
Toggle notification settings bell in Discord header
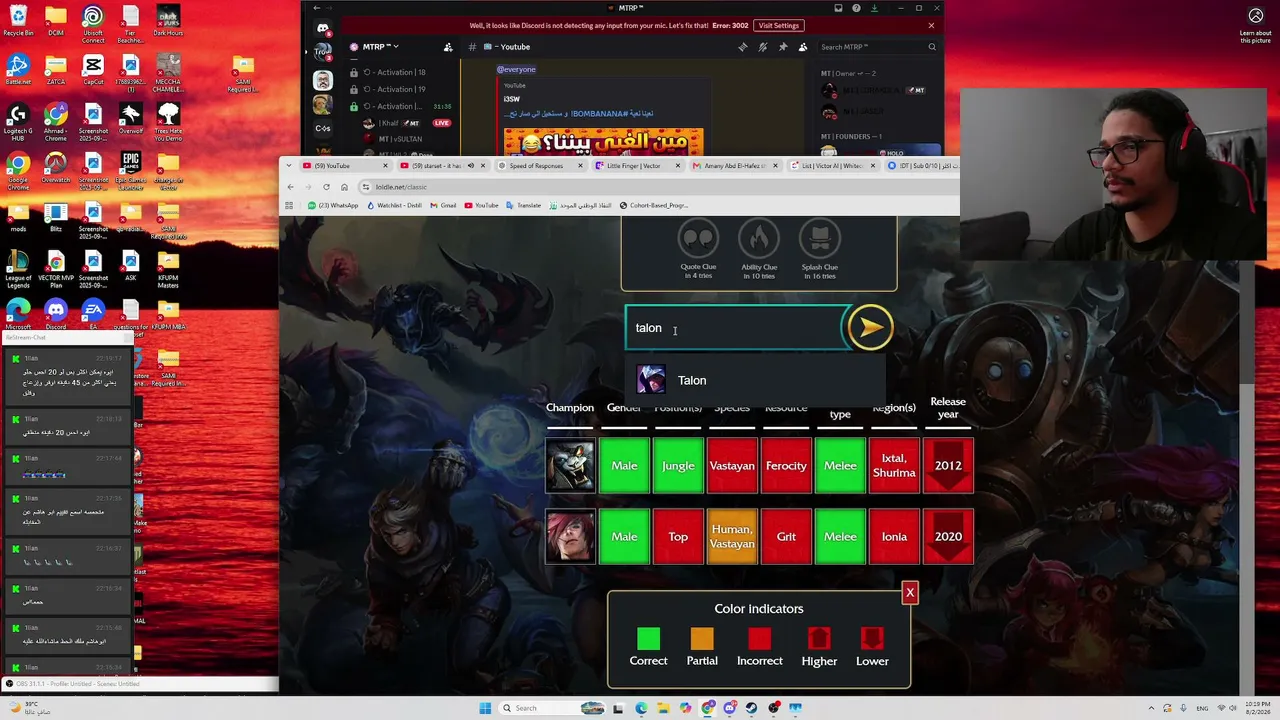[x=762, y=47]
